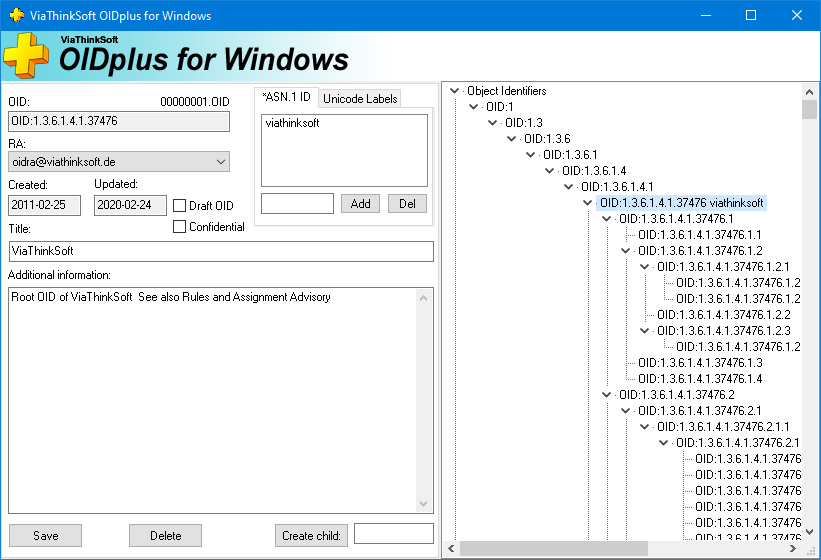Toggle the Confidential checkbox
Screen dimensions: 821x560
(x=179, y=227)
